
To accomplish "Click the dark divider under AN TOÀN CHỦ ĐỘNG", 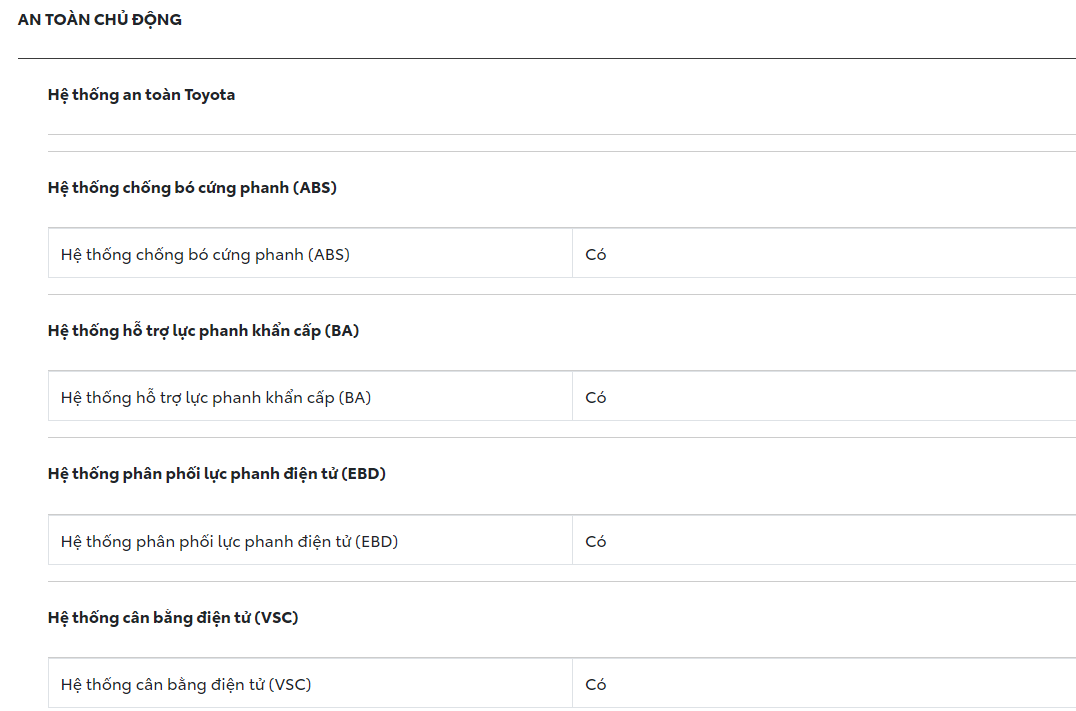I will point(546,59).
